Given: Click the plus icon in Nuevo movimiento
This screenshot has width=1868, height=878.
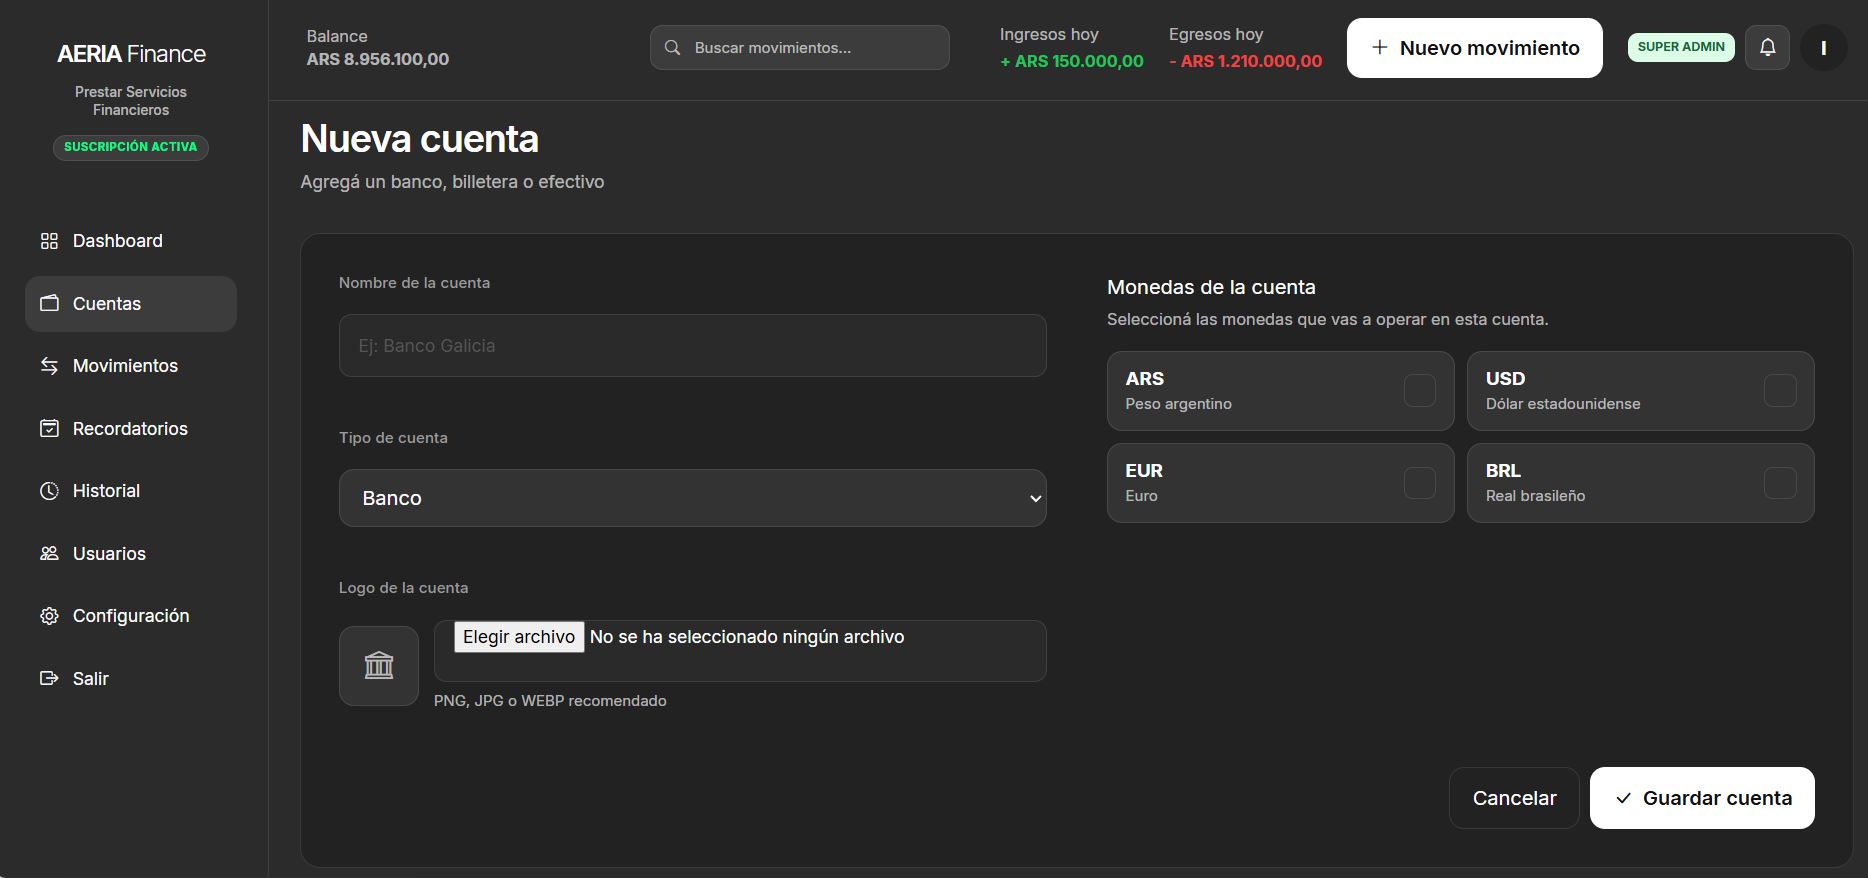Looking at the screenshot, I should [1380, 47].
